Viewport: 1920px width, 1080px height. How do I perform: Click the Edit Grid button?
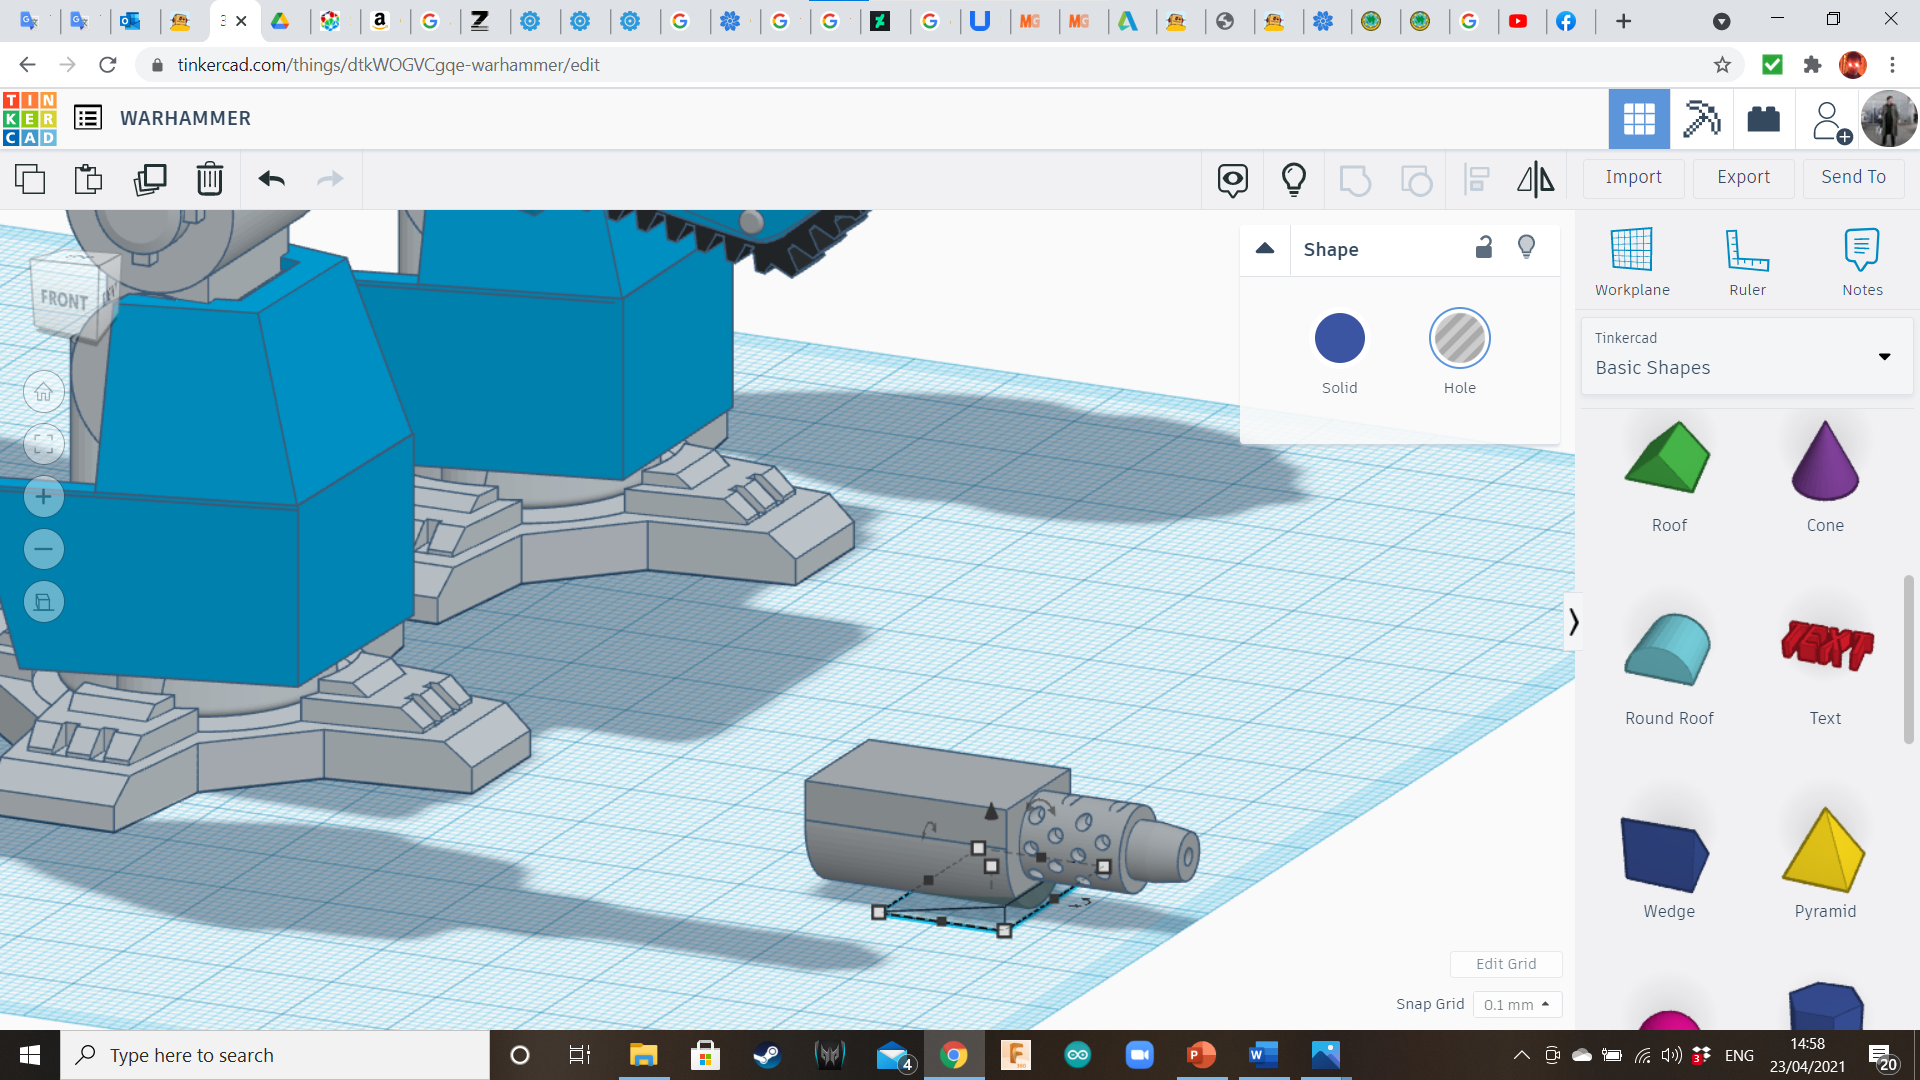1505,964
